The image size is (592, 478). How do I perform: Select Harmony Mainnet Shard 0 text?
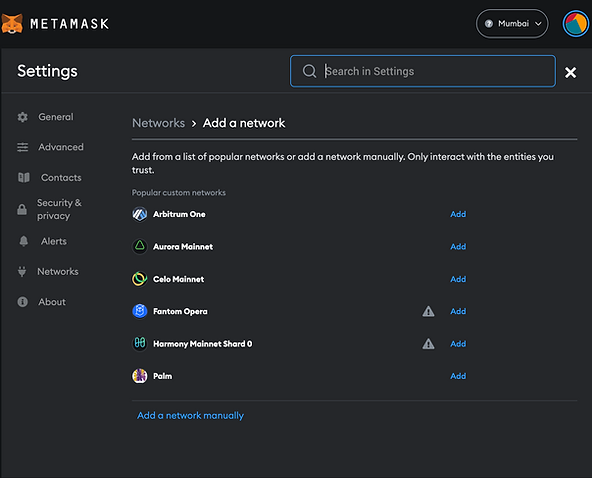[202, 344]
